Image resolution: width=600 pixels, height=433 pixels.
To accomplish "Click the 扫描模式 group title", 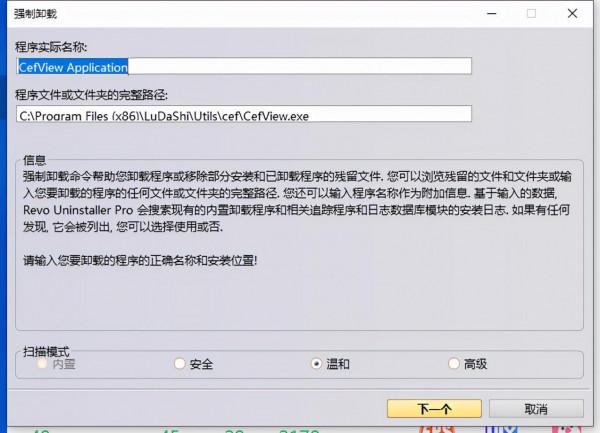I will pyautogui.click(x=46, y=351).
